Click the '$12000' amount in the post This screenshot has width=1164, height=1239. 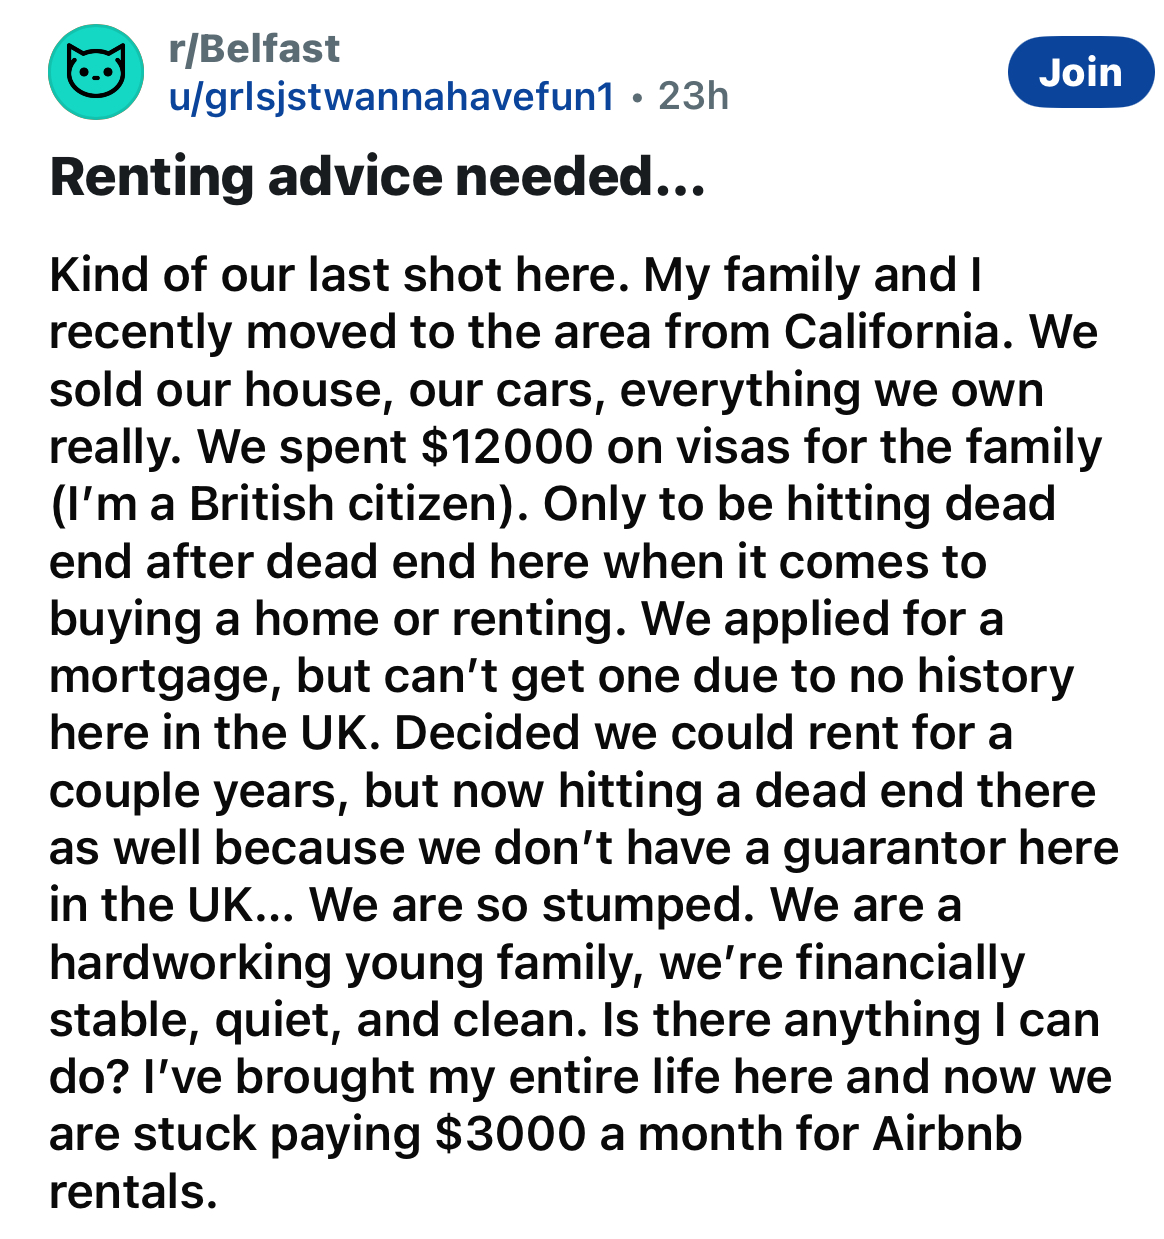point(506,447)
